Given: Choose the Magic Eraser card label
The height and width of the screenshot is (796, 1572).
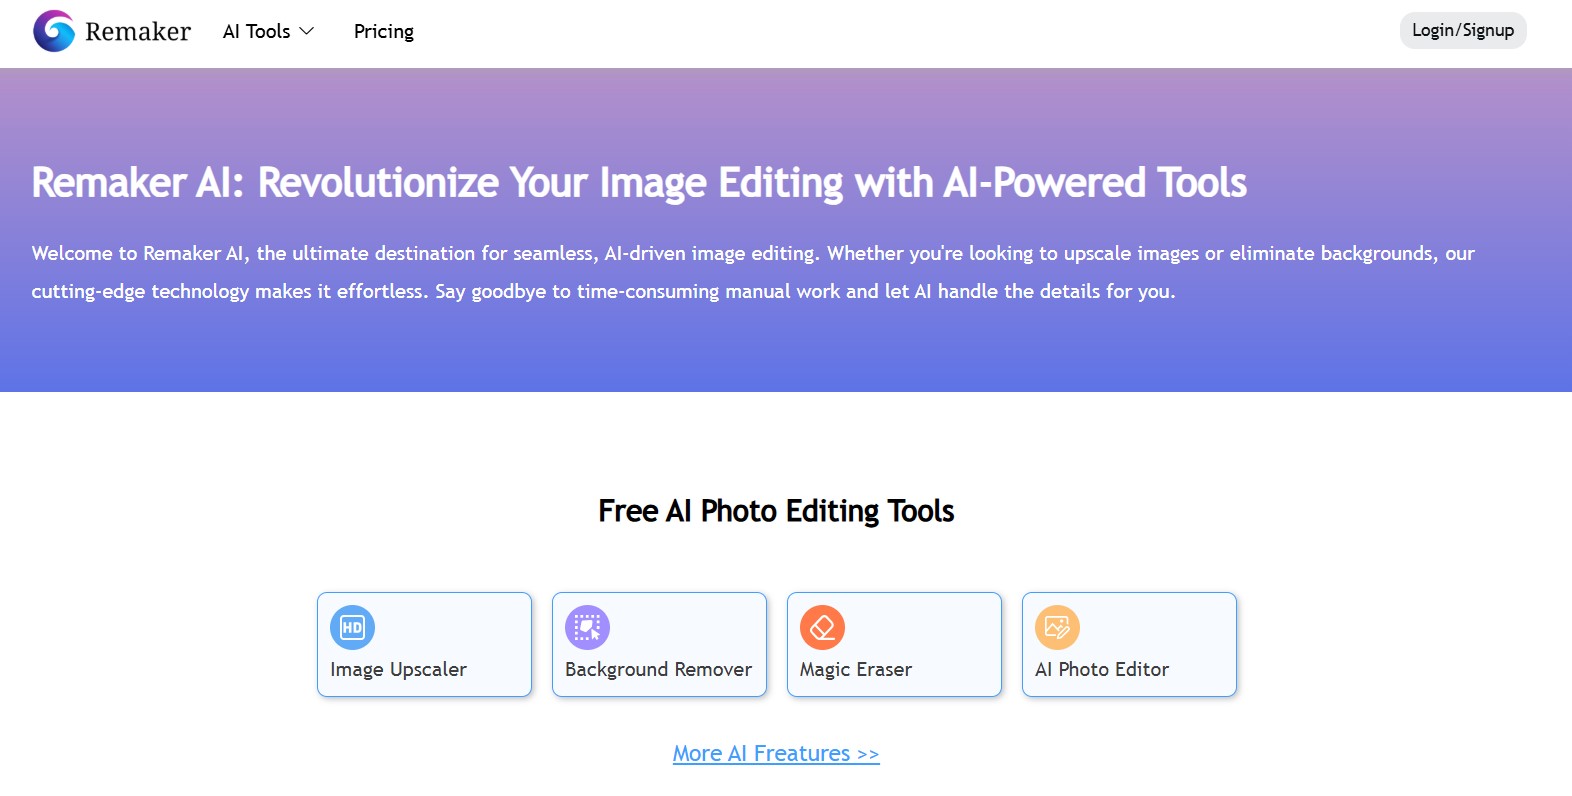Looking at the screenshot, I should 855,670.
